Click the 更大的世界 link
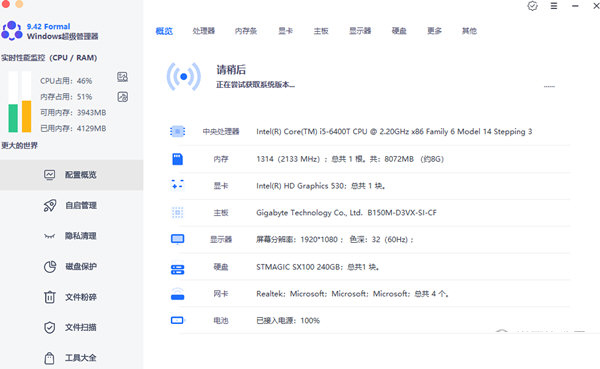600x369 pixels. click(x=20, y=145)
